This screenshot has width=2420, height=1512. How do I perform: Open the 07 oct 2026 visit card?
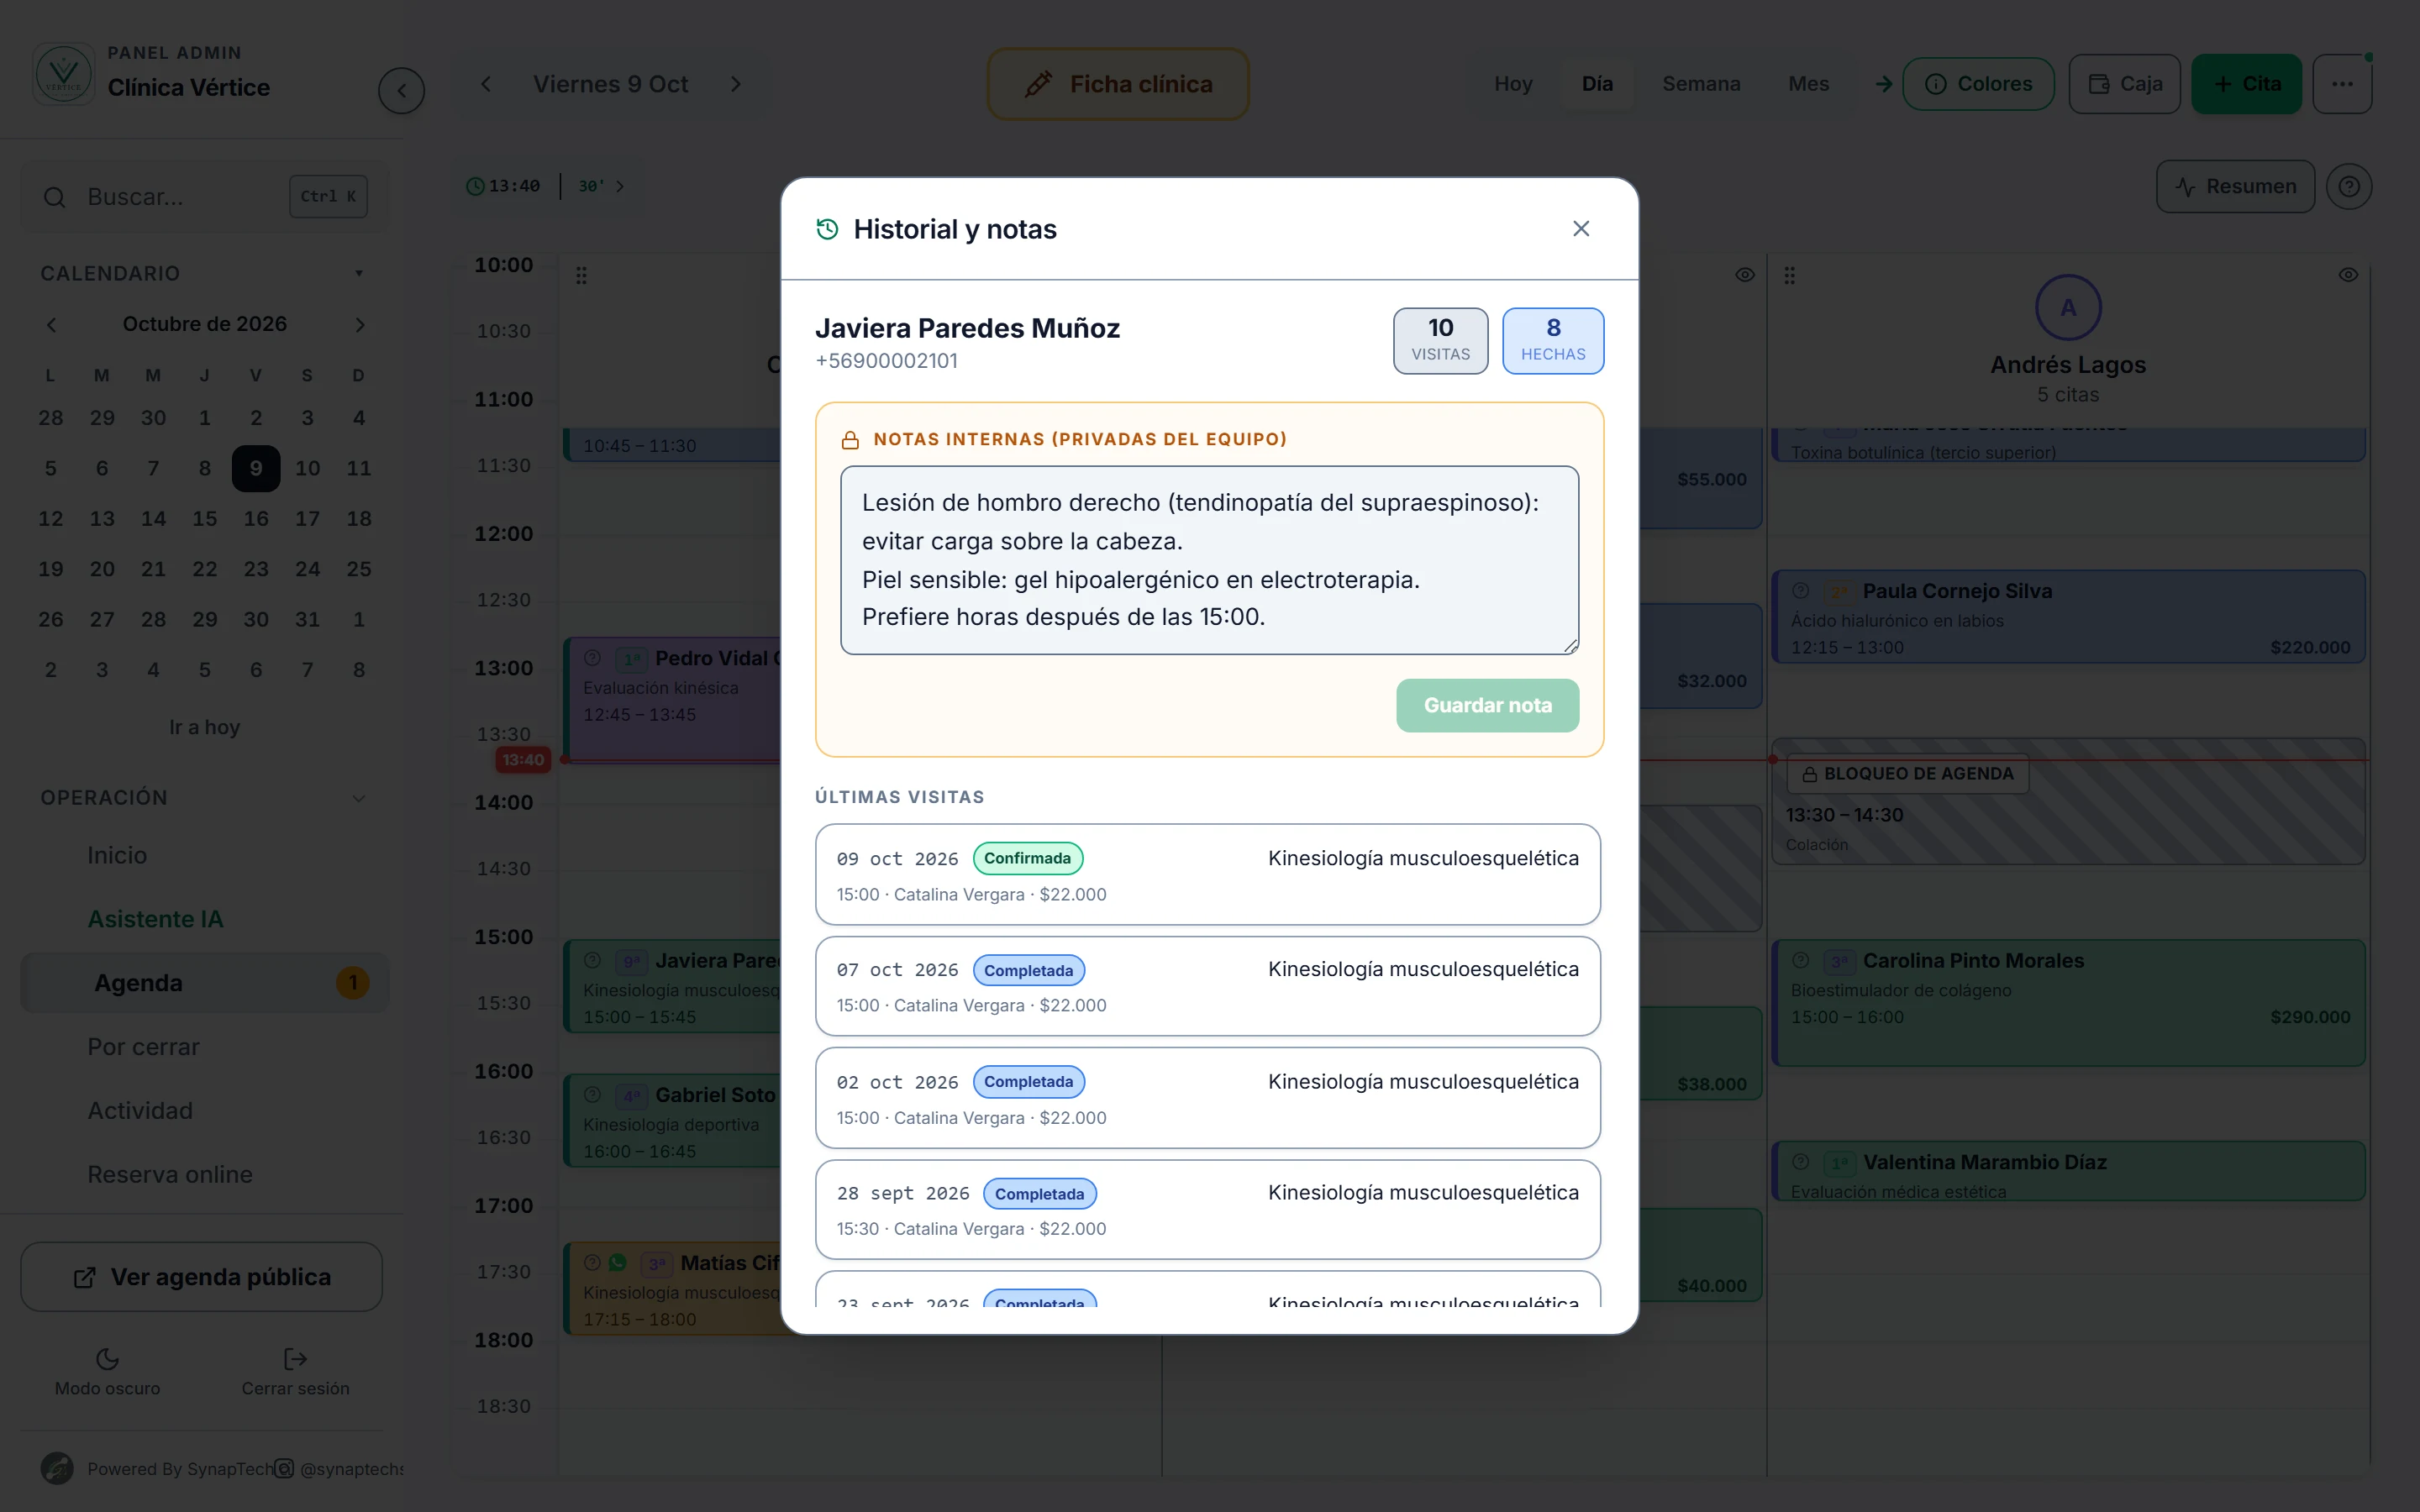(1207, 986)
